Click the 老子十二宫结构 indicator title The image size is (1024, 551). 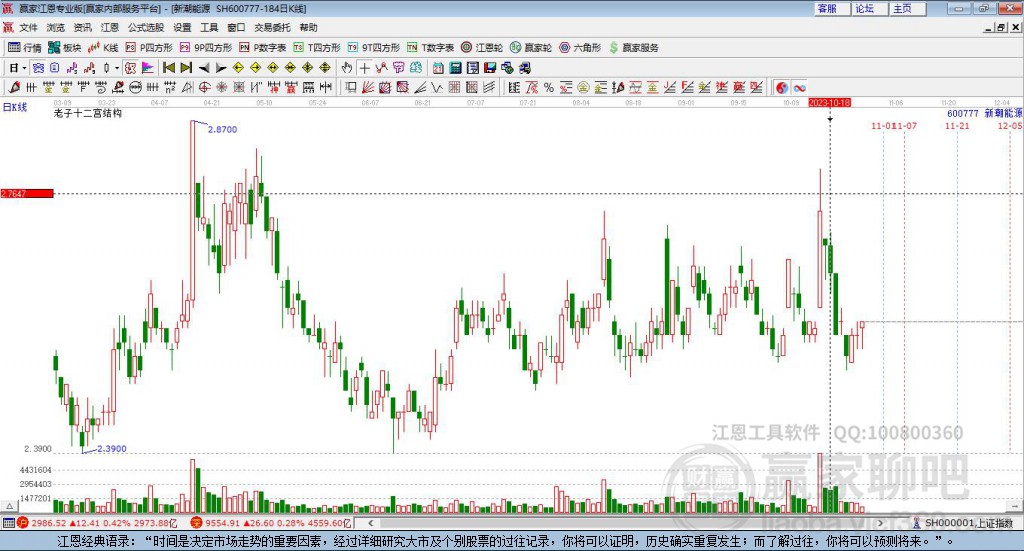tap(88, 113)
